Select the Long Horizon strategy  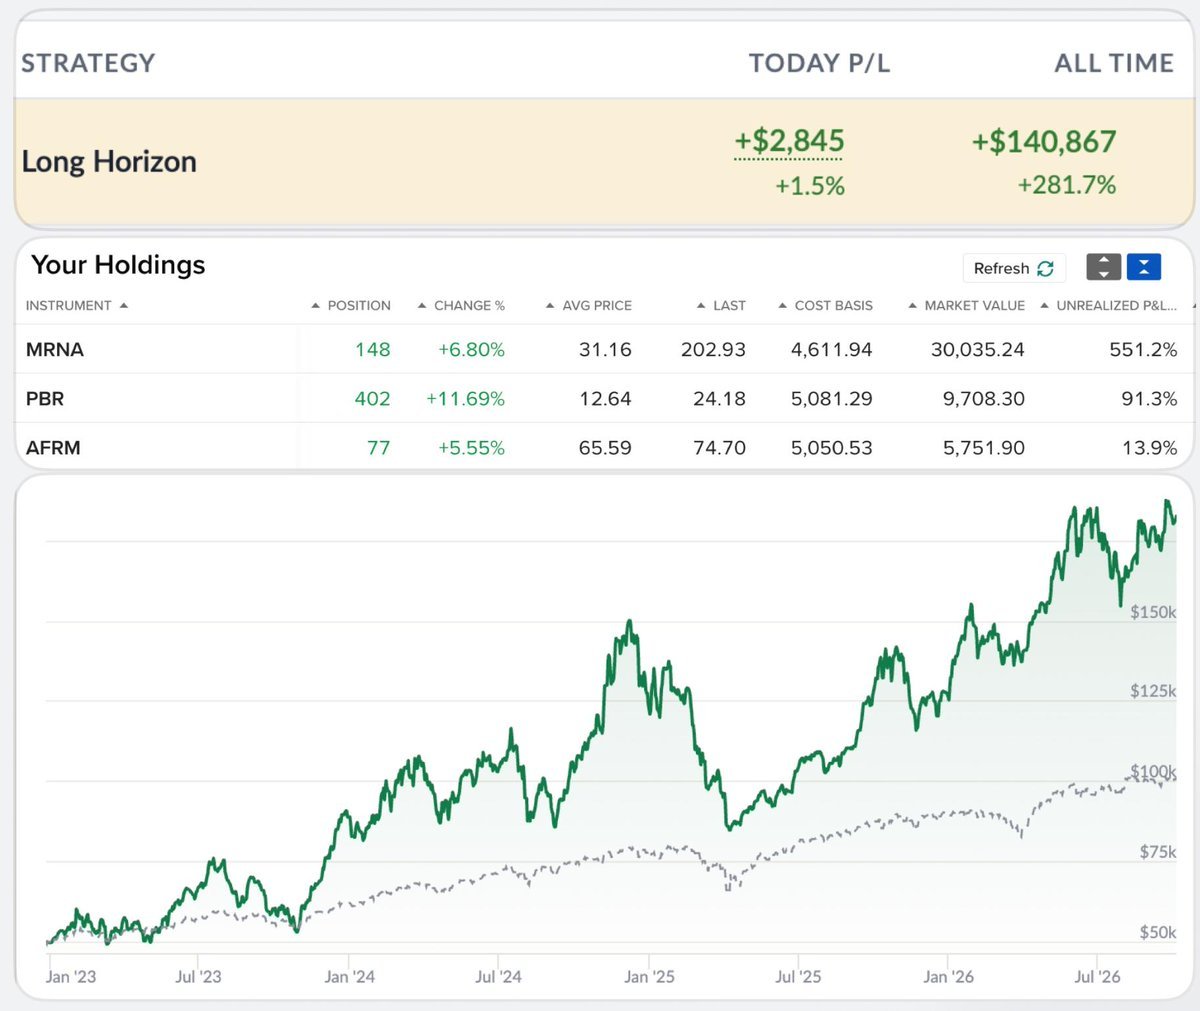click(109, 162)
